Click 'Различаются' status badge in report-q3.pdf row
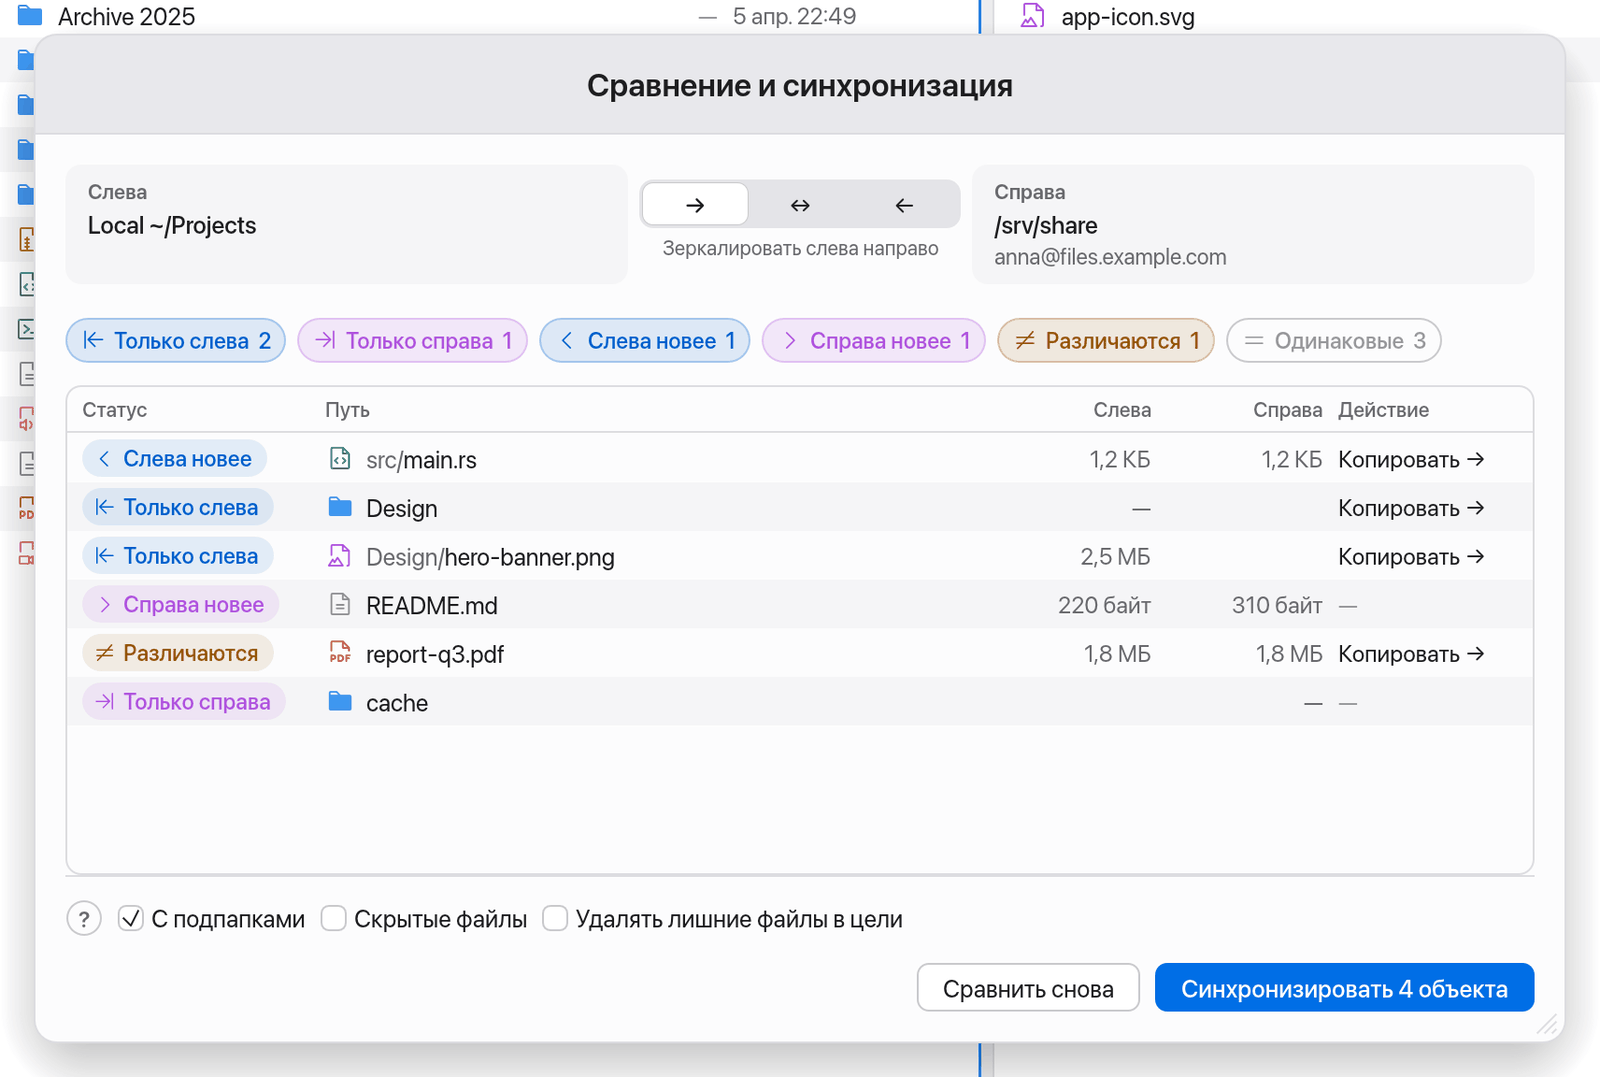The width and height of the screenshot is (1600, 1077). [x=178, y=653]
